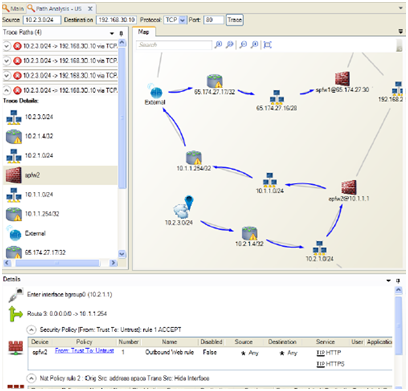Click the Trace button

click(235, 20)
